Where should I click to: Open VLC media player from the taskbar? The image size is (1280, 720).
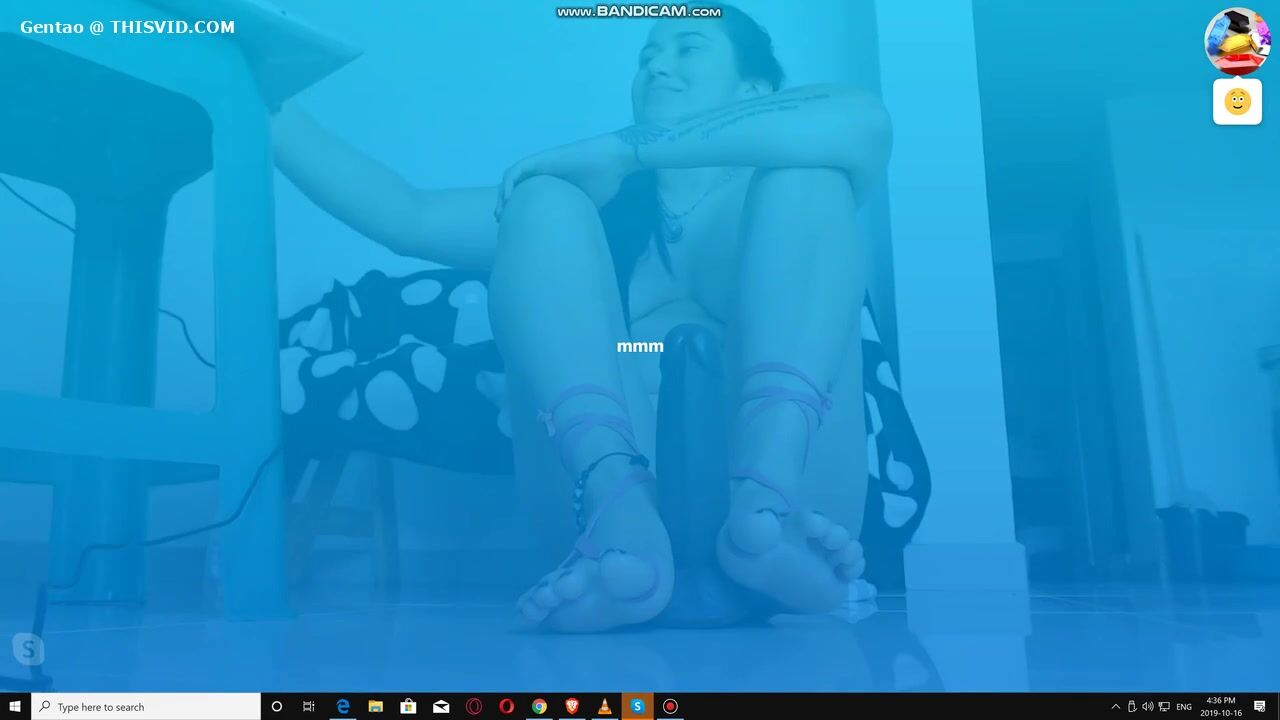point(604,706)
